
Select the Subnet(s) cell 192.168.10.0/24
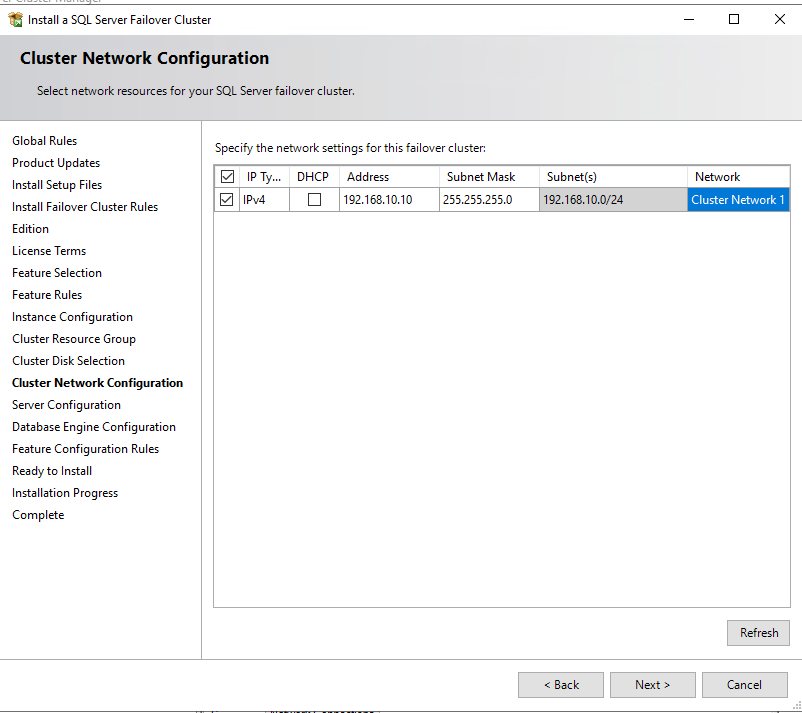(x=613, y=199)
